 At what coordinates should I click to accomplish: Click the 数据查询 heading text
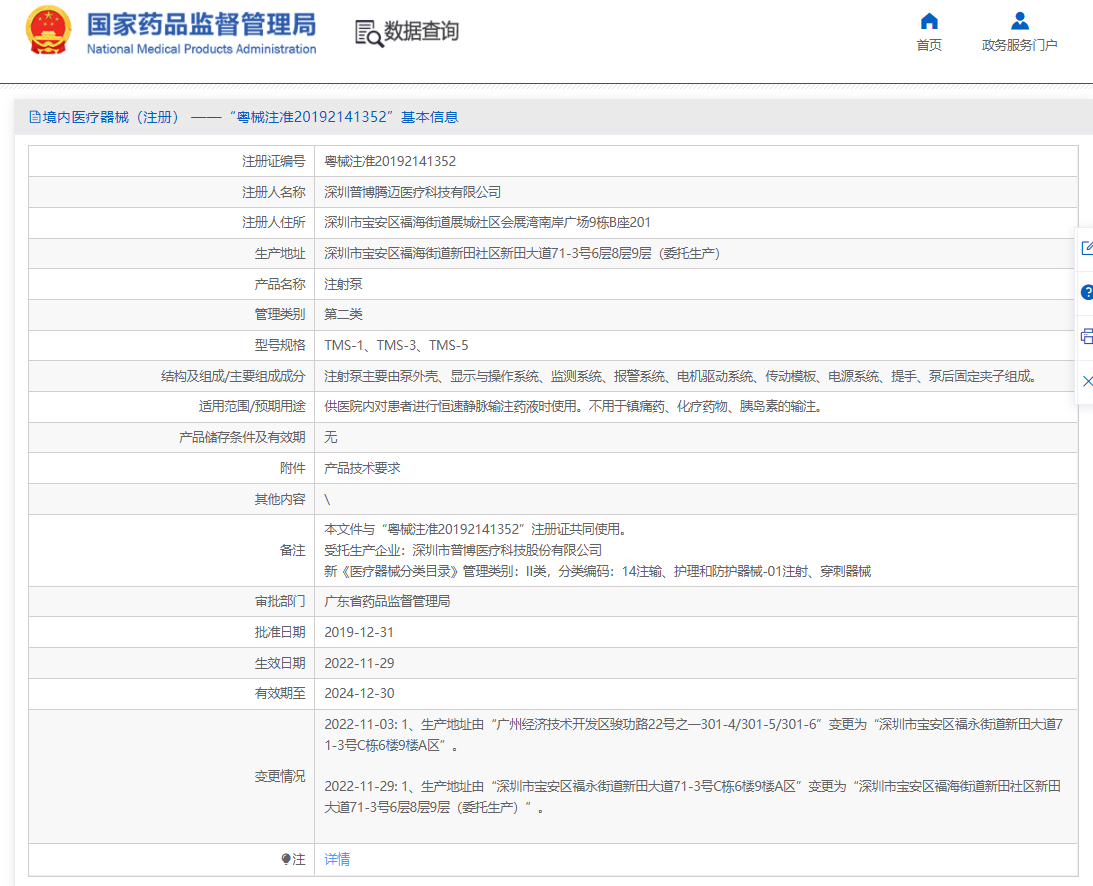click(x=422, y=31)
